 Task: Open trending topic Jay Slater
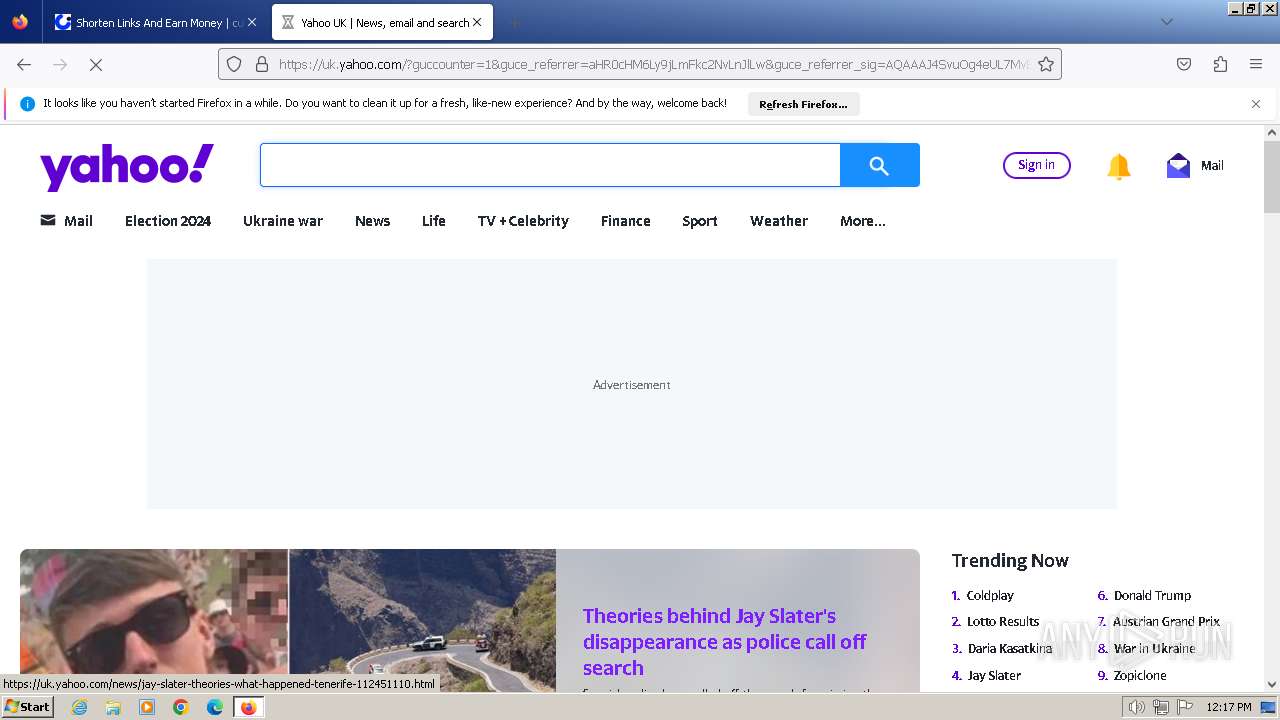point(994,676)
